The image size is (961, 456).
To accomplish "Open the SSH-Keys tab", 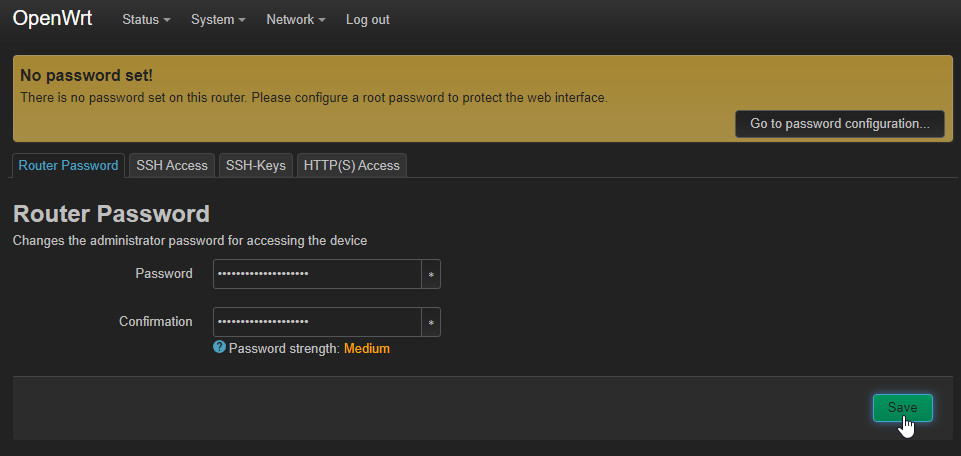I will pyautogui.click(x=256, y=166).
